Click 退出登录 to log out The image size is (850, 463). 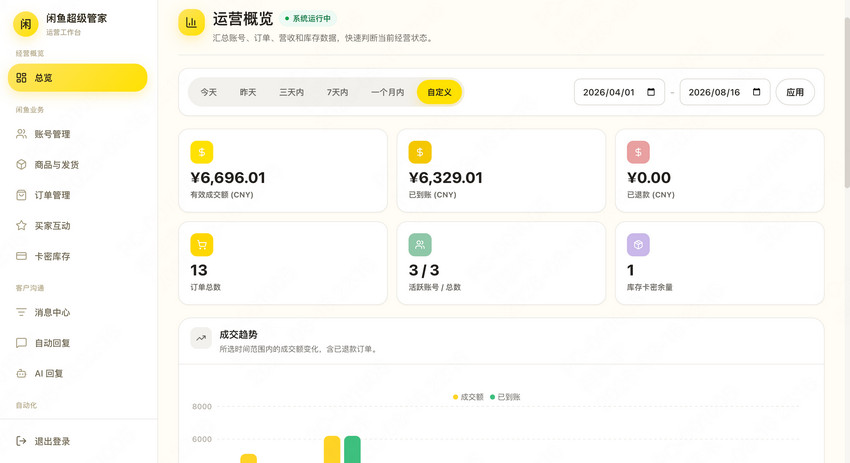pyautogui.click(x=78, y=441)
